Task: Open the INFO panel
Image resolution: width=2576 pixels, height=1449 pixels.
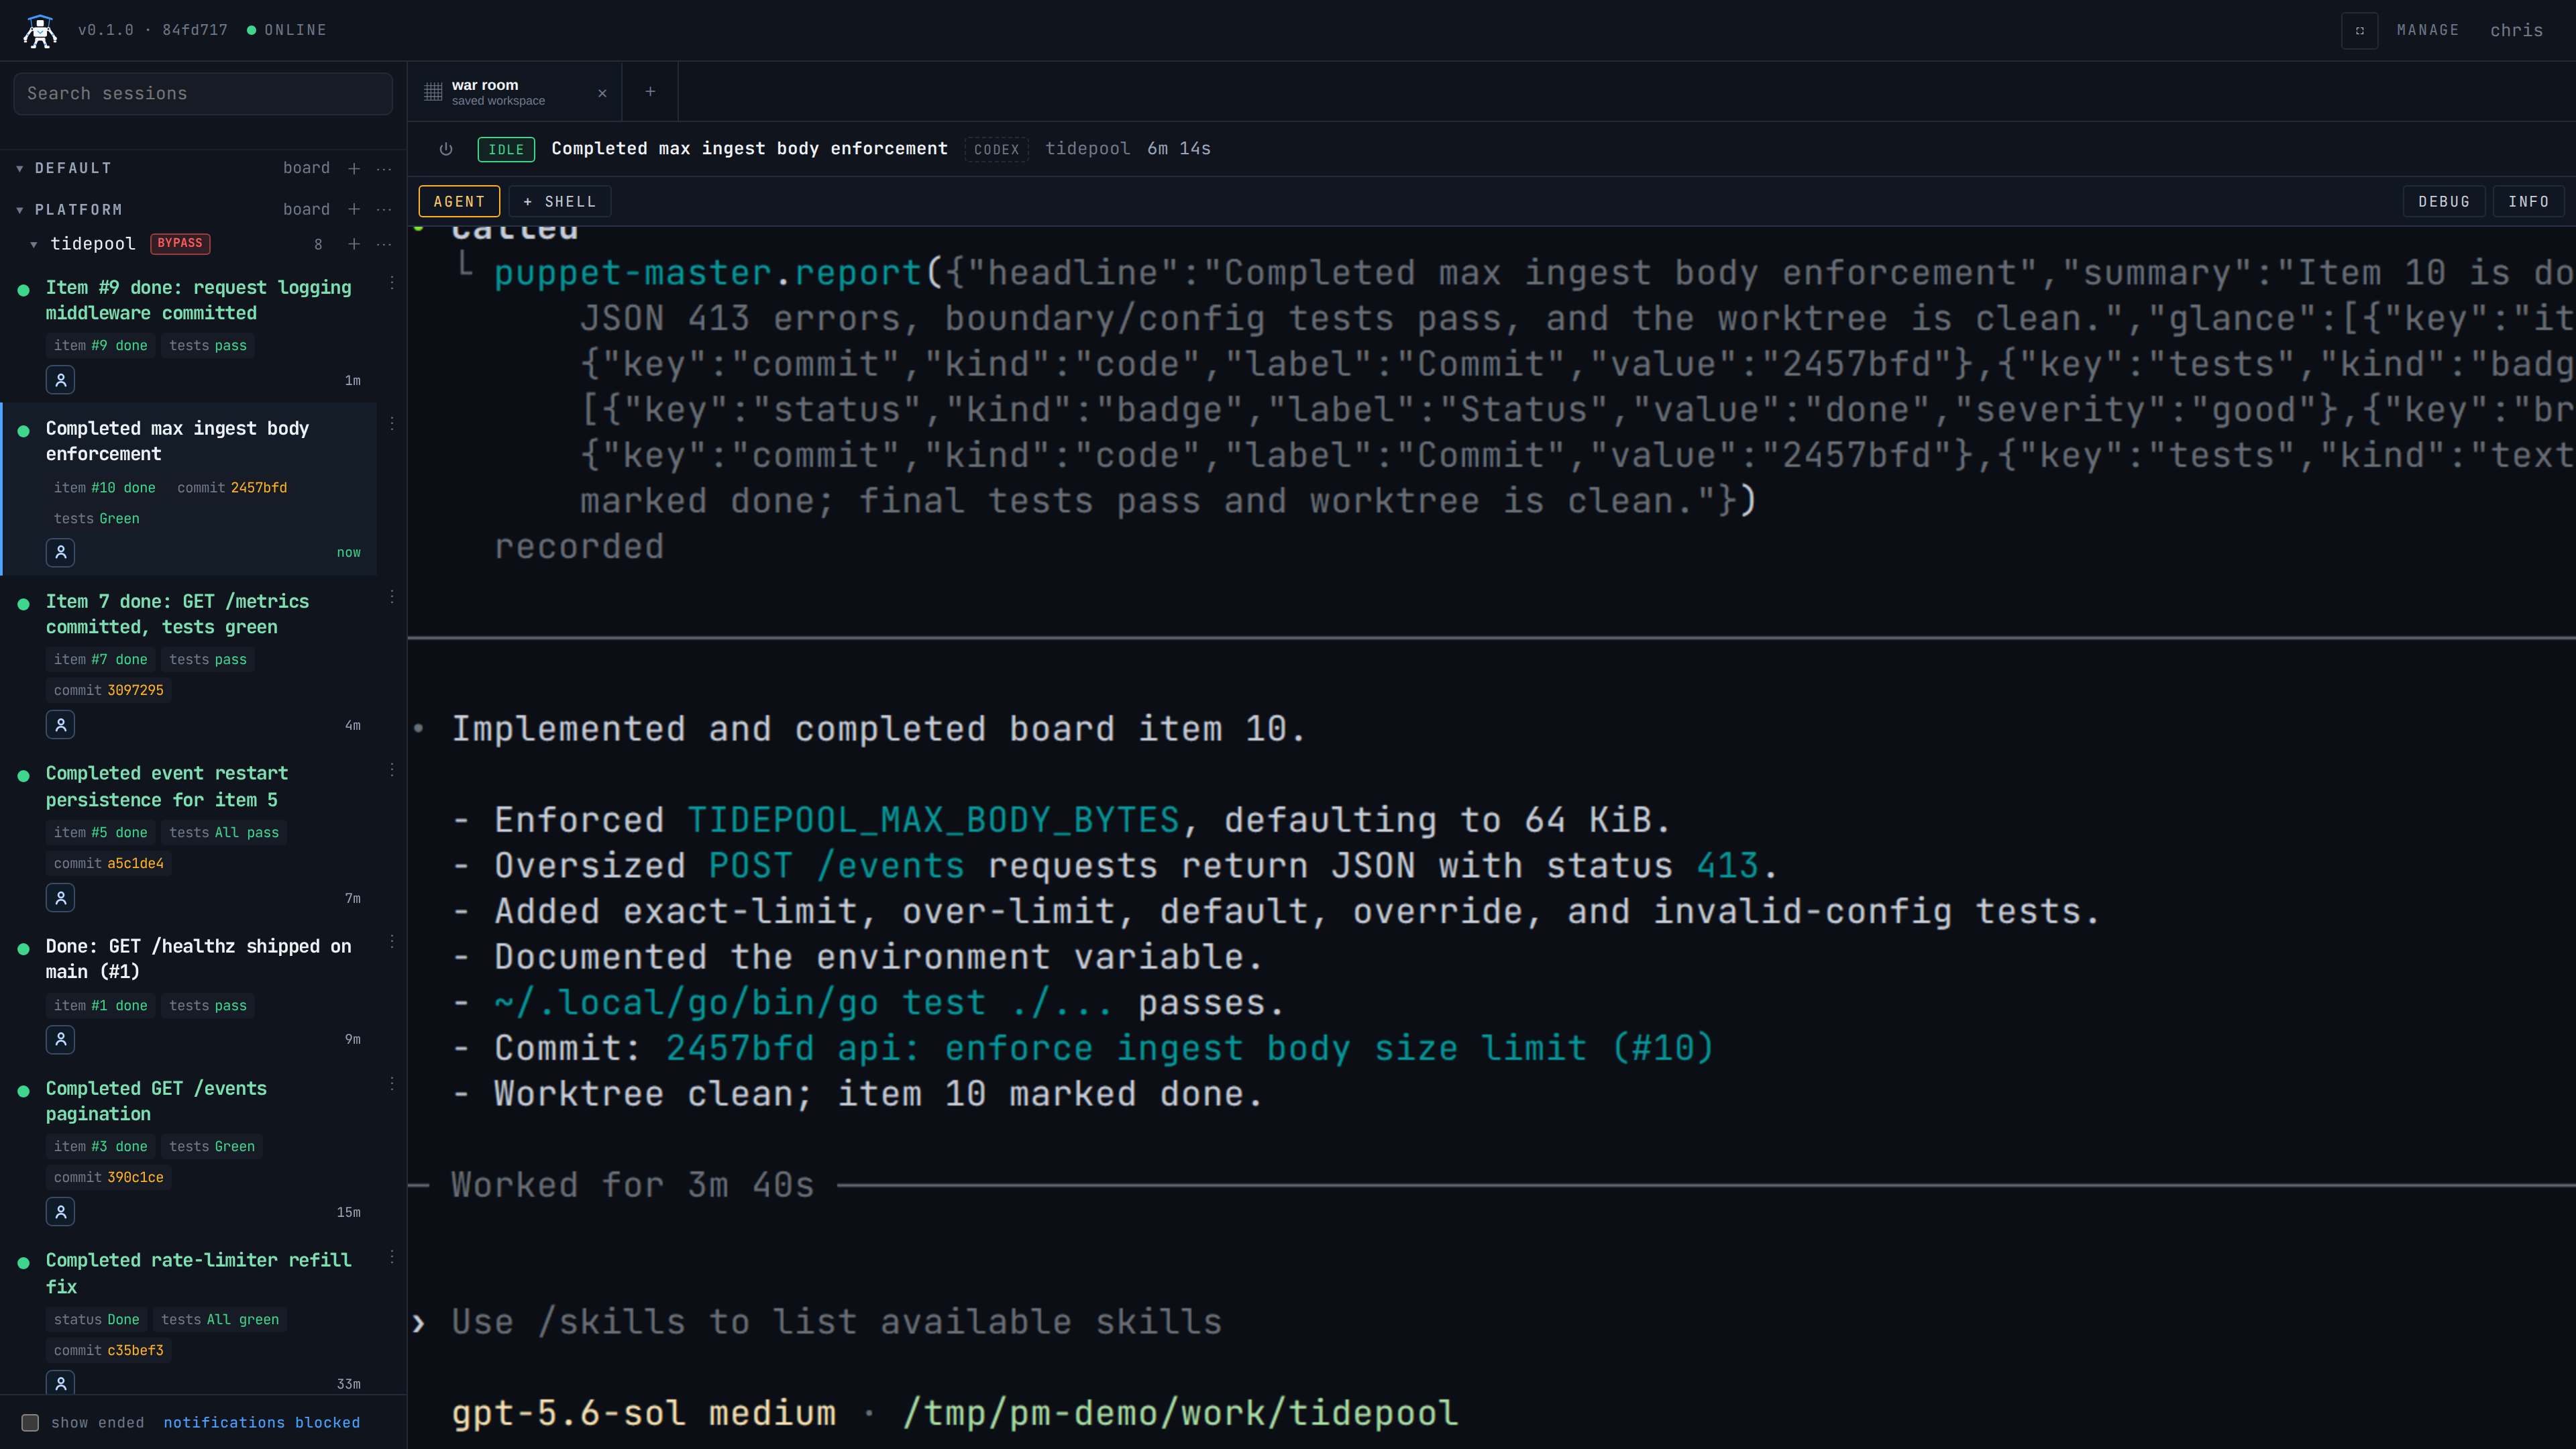Action: click(x=2528, y=201)
